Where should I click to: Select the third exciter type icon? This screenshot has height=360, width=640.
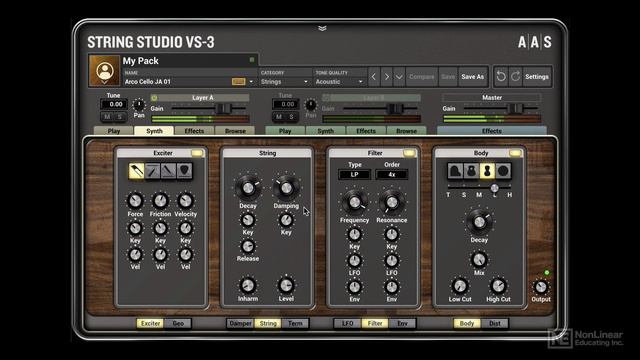click(x=168, y=171)
